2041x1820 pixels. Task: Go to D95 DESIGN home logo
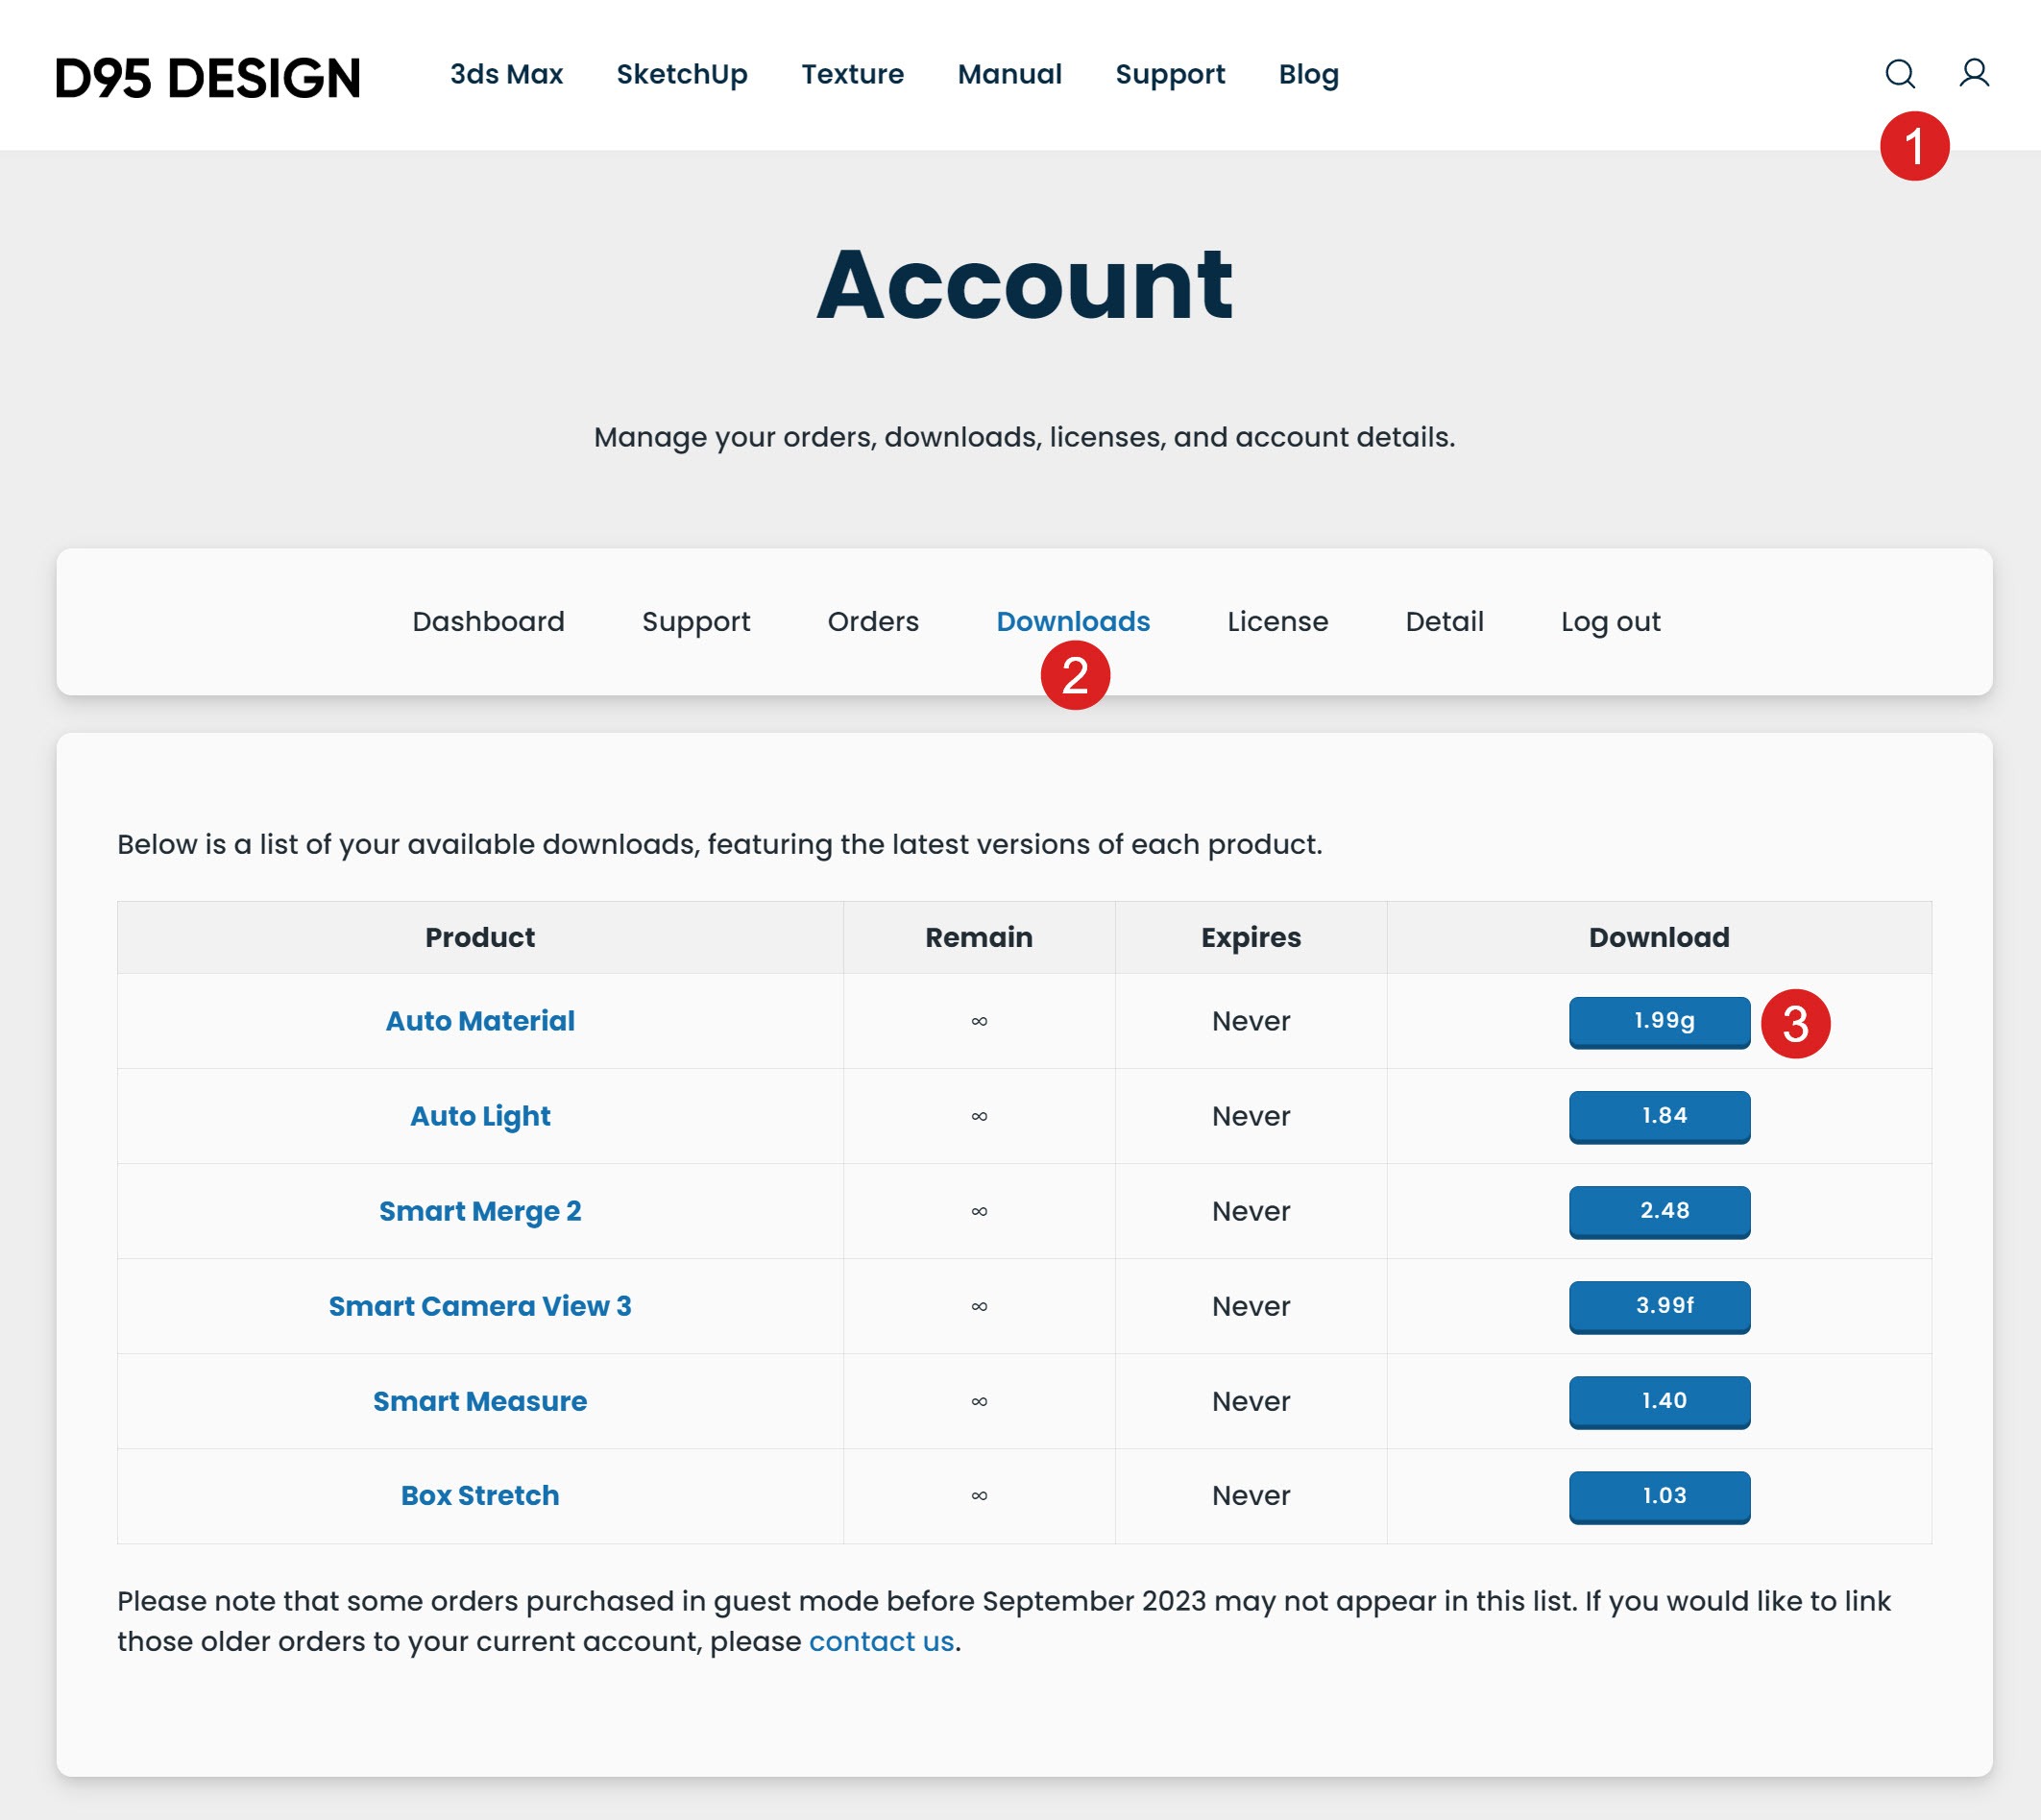(x=207, y=78)
